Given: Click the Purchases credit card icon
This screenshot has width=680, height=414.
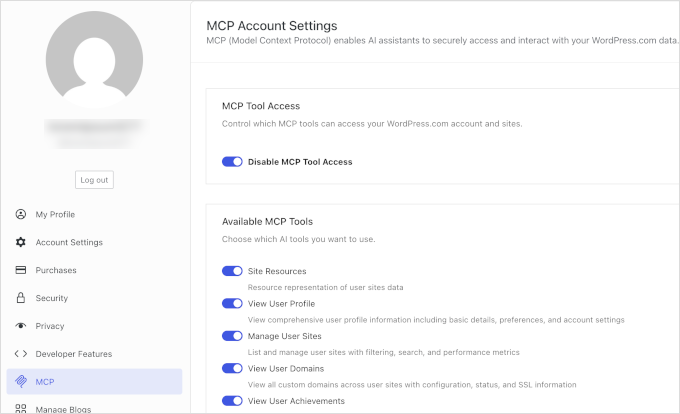Looking at the screenshot, I should point(21,270).
